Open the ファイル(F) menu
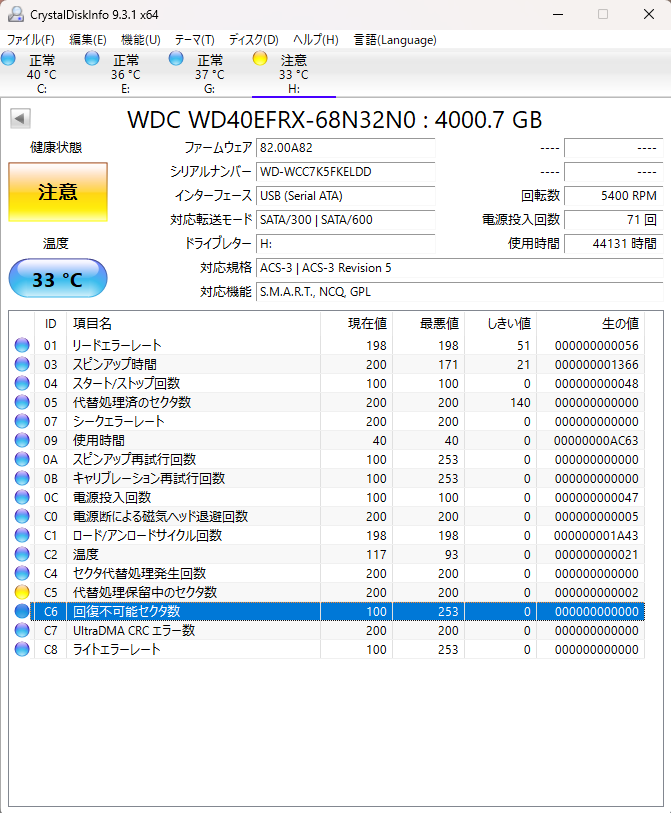 point(31,40)
